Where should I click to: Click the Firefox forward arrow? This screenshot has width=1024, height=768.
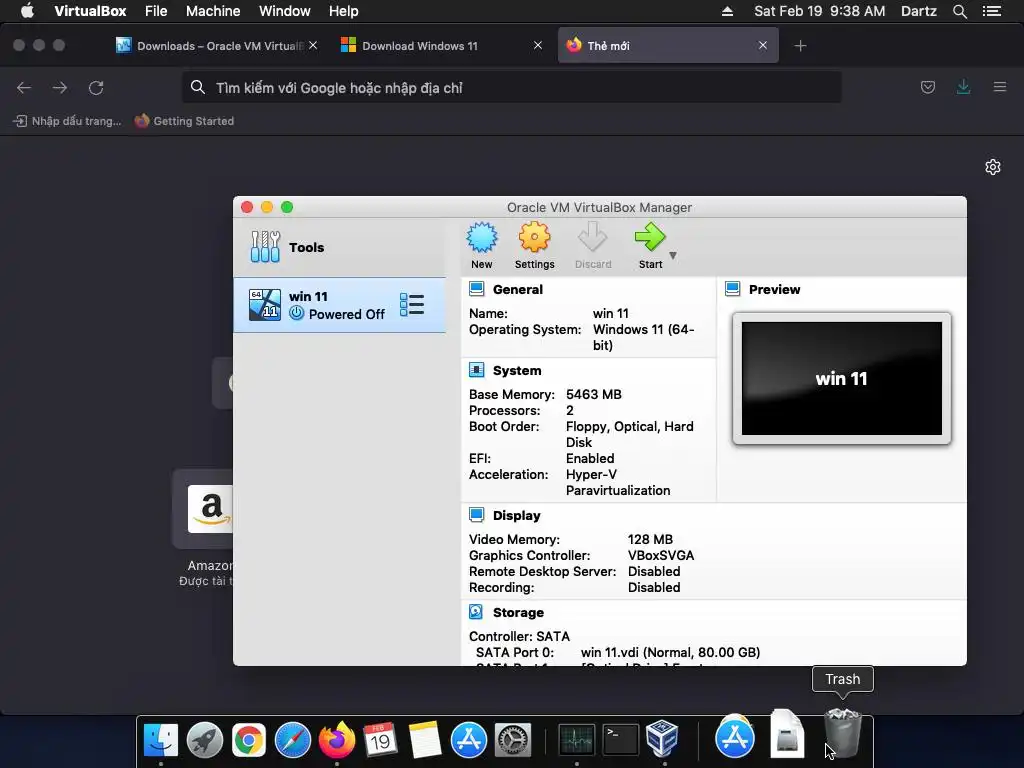point(60,88)
